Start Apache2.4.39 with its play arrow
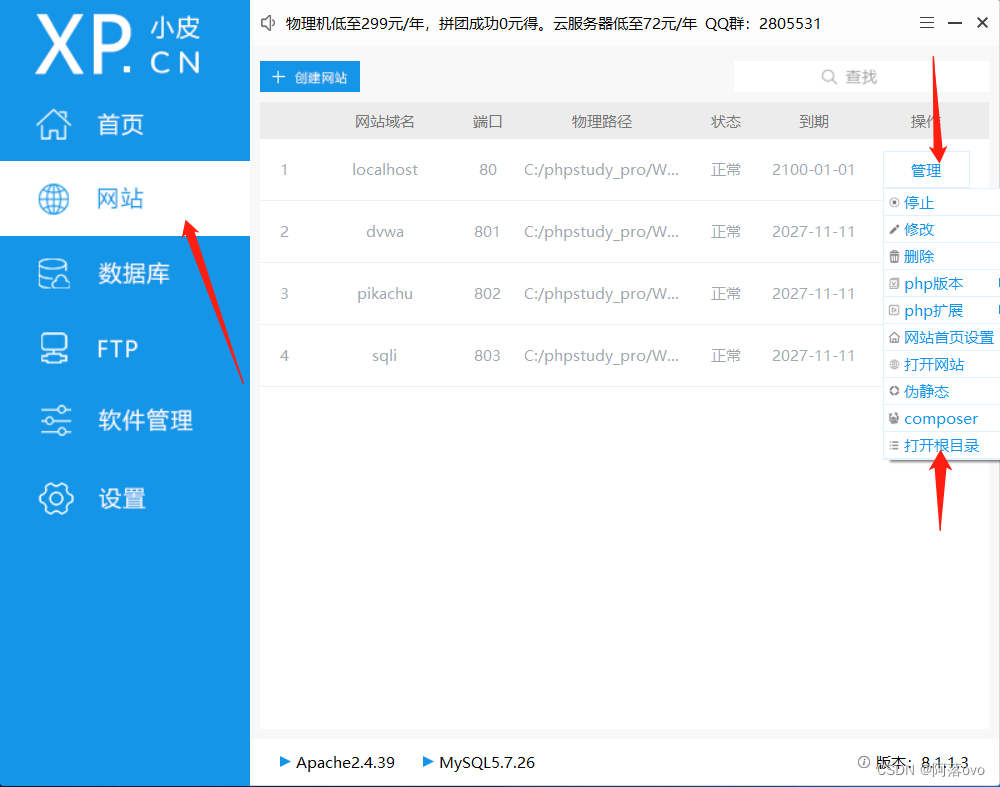The width and height of the screenshot is (1000, 787). [x=284, y=762]
